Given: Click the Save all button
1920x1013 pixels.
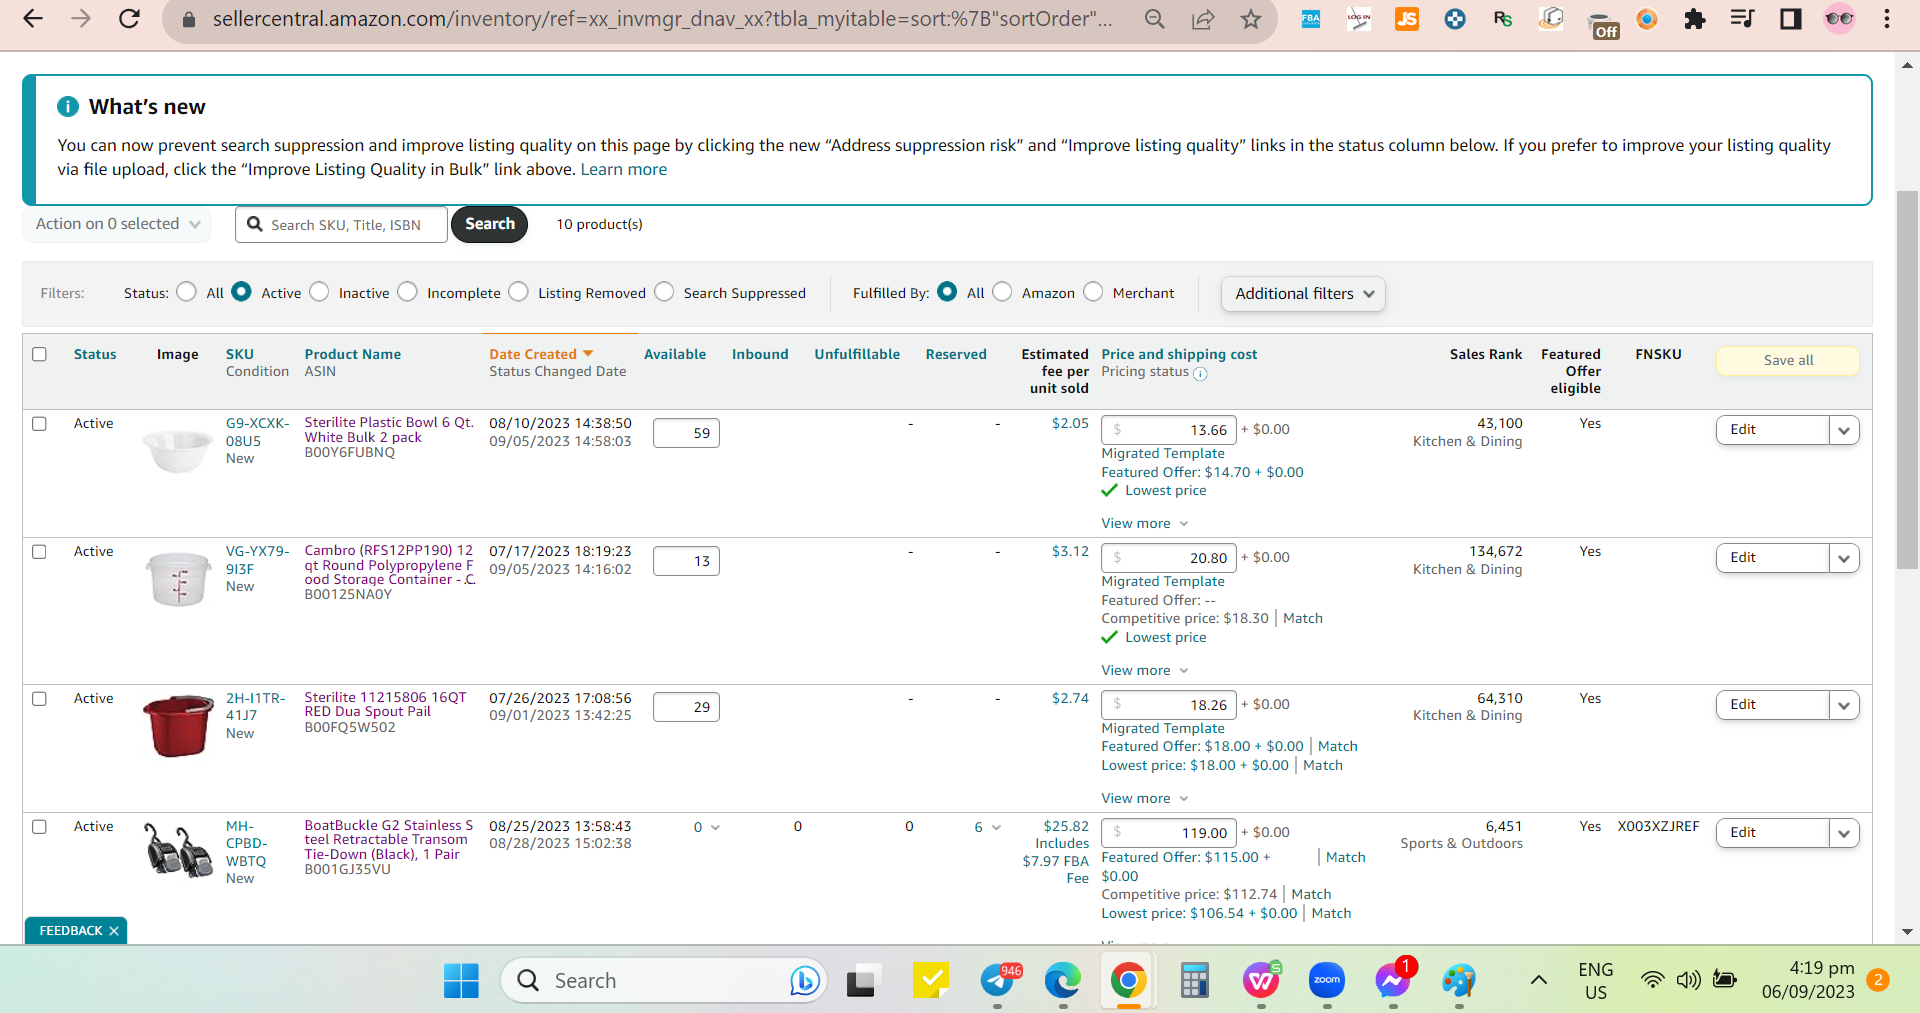Looking at the screenshot, I should (x=1788, y=360).
